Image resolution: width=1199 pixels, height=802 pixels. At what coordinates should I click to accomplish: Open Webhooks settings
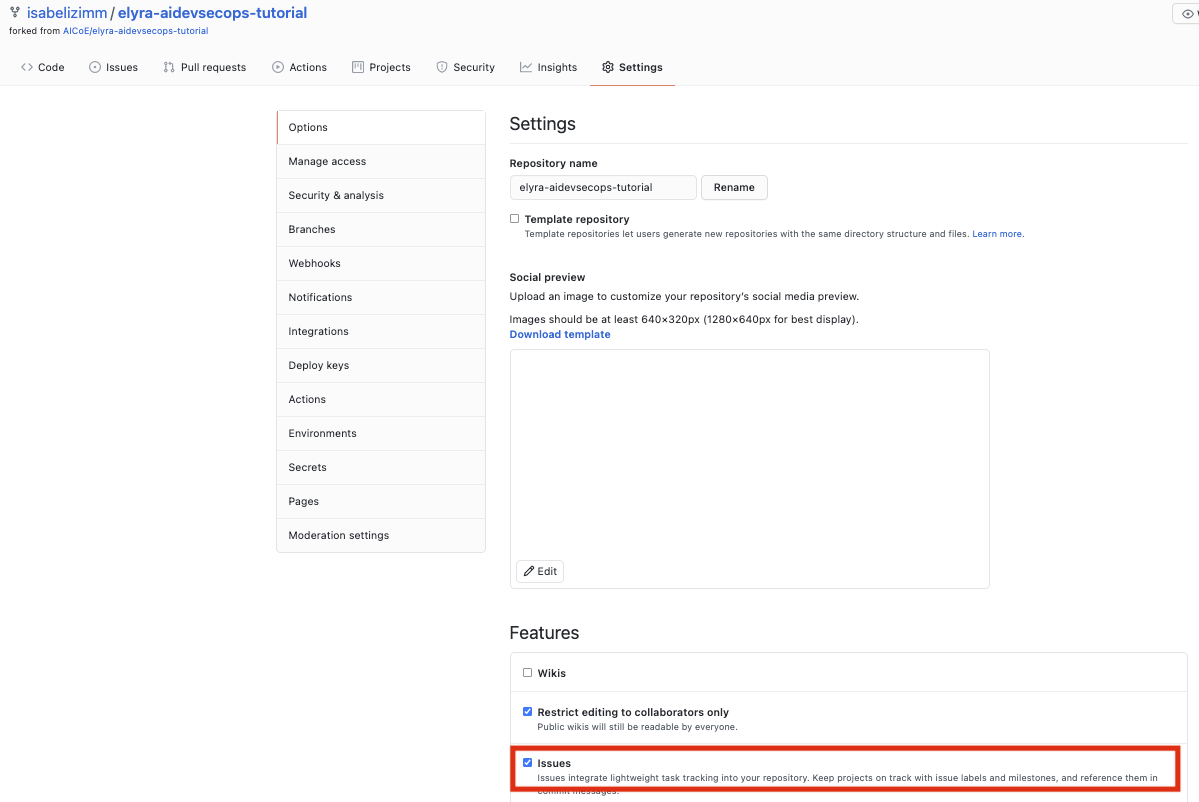point(381,264)
